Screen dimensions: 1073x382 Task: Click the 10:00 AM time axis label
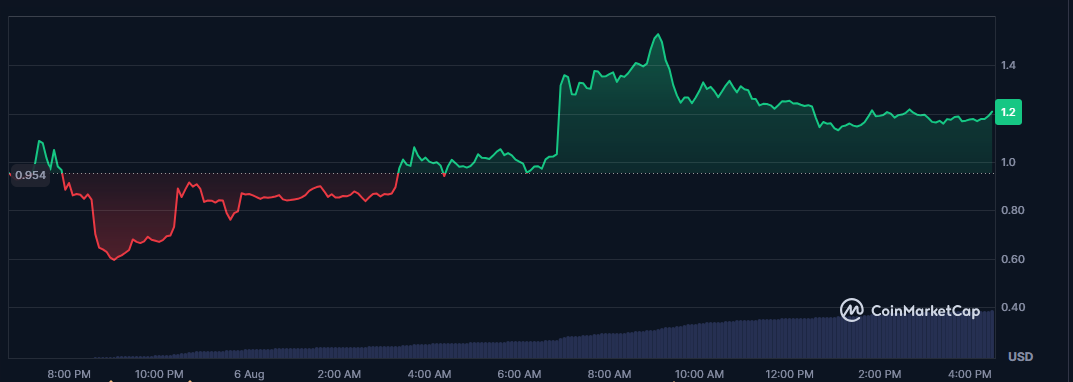tap(699, 374)
